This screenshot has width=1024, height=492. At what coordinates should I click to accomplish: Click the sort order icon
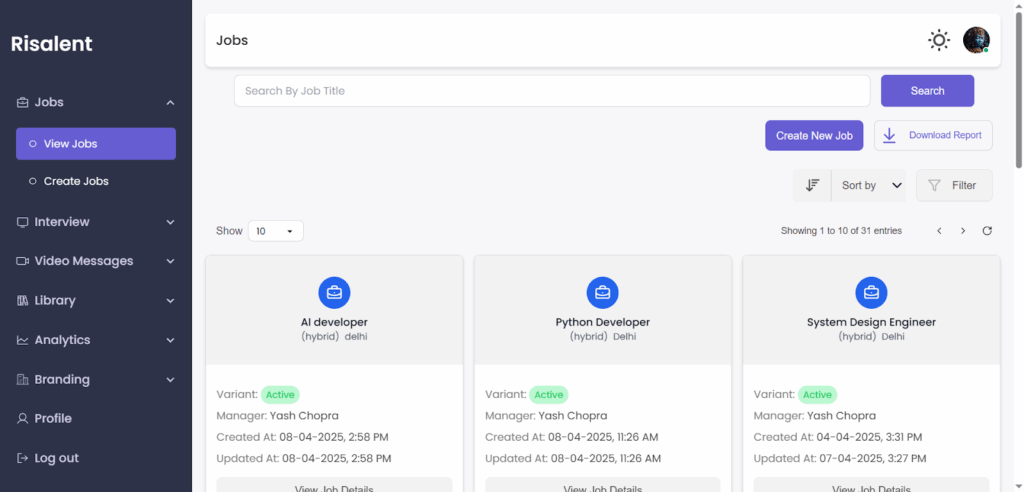tap(812, 185)
